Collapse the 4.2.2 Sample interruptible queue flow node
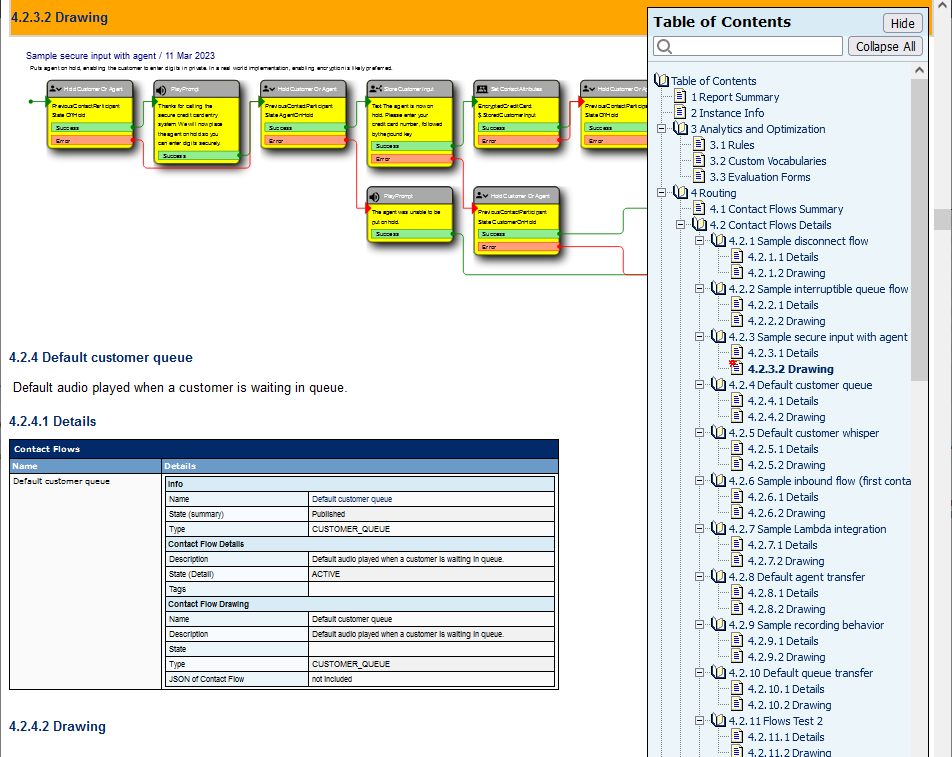952x757 pixels. click(x=699, y=288)
